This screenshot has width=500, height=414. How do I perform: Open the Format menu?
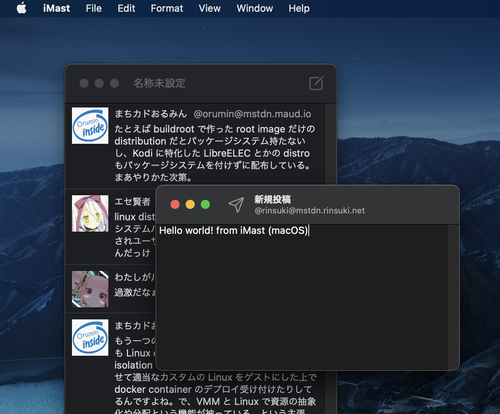(x=167, y=8)
